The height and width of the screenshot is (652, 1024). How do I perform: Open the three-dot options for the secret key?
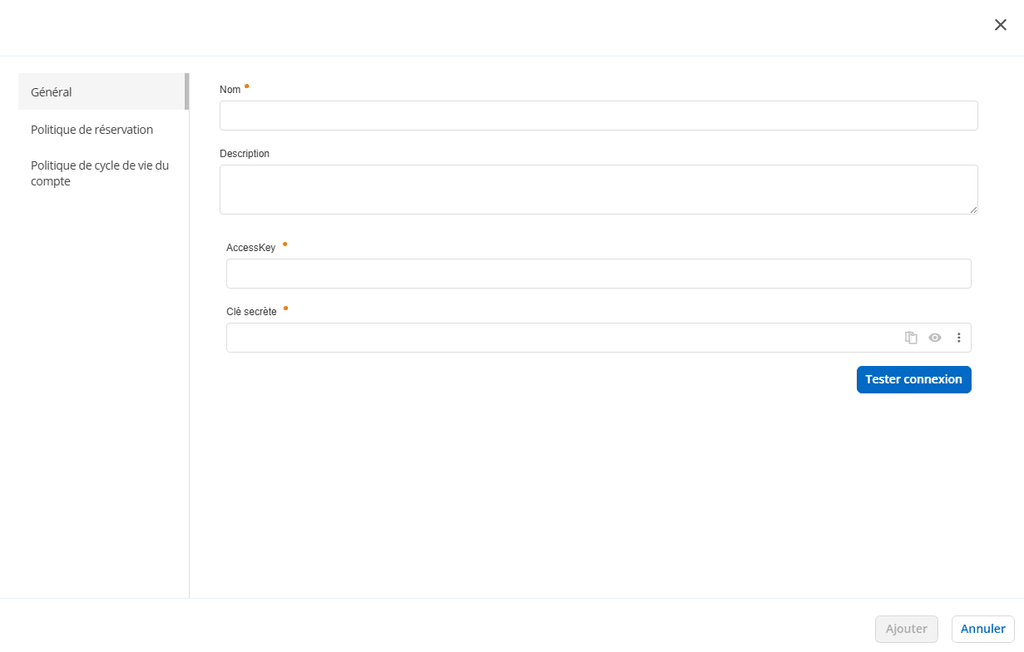tap(959, 337)
